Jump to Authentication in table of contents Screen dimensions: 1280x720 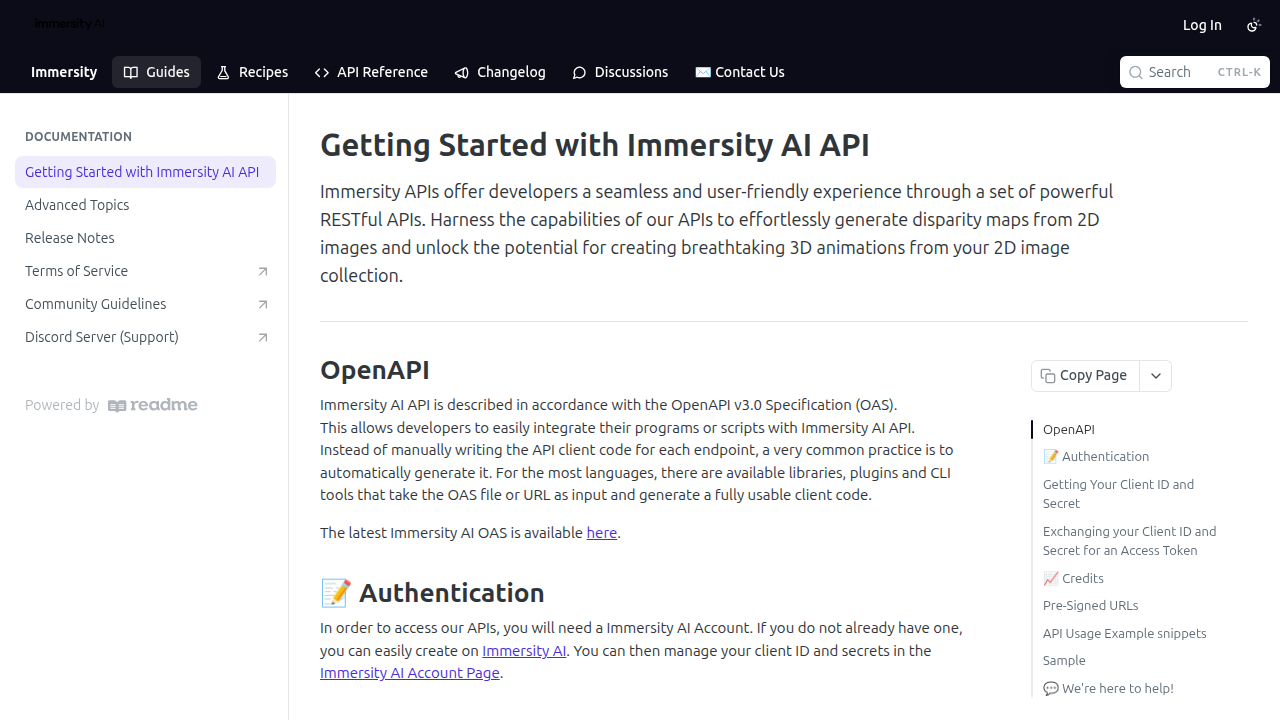pyautogui.click(x=1096, y=456)
